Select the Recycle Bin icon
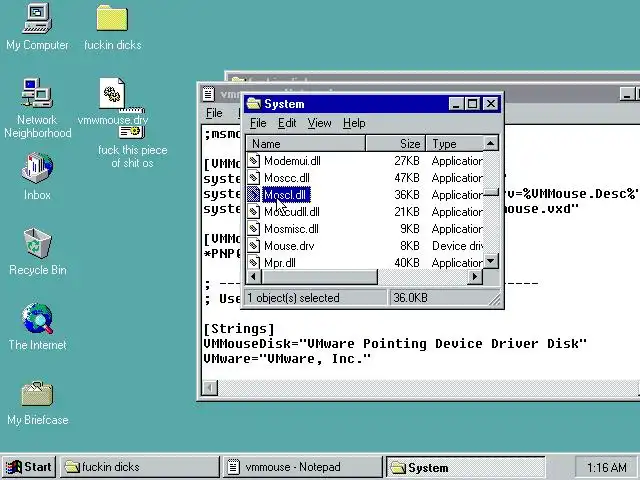 click(x=37, y=243)
